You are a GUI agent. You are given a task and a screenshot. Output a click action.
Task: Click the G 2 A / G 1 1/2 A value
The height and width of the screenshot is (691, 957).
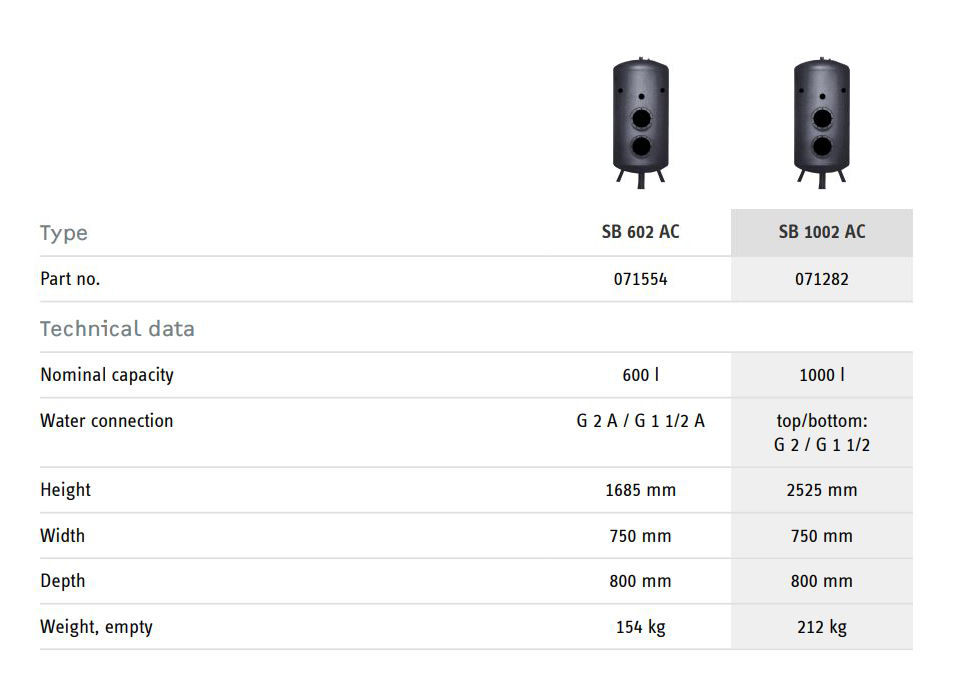tap(640, 421)
